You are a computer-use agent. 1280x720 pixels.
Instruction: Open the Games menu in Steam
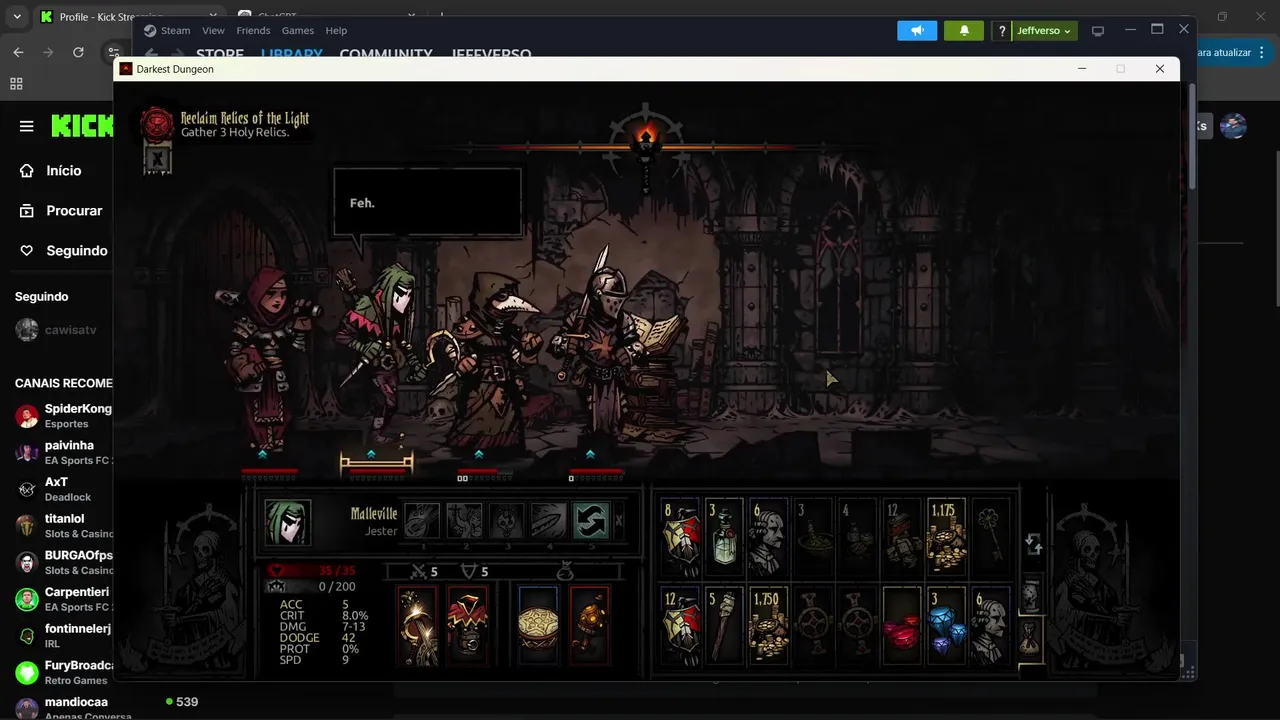297,30
